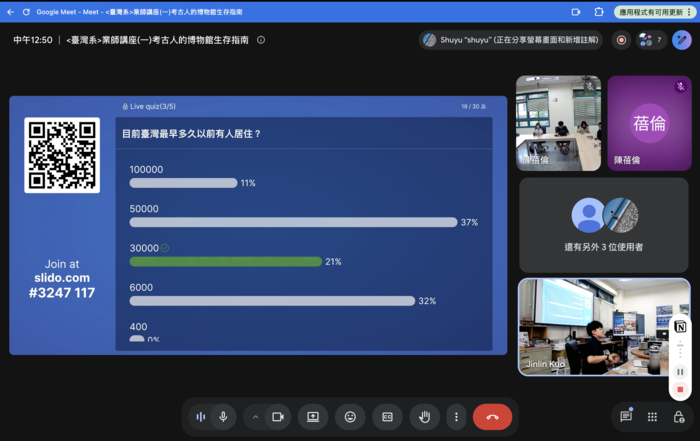Click the meeting title text in header
Screen dimensions: 700x441
click(157, 40)
